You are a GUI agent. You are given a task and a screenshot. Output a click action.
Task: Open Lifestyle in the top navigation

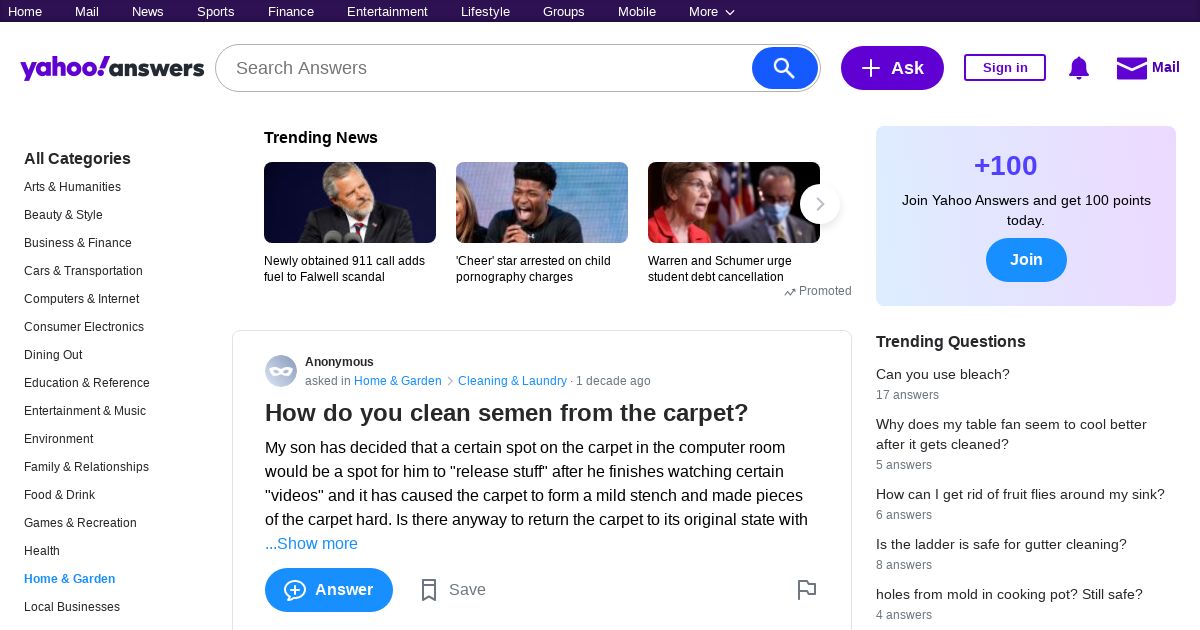(x=485, y=12)
